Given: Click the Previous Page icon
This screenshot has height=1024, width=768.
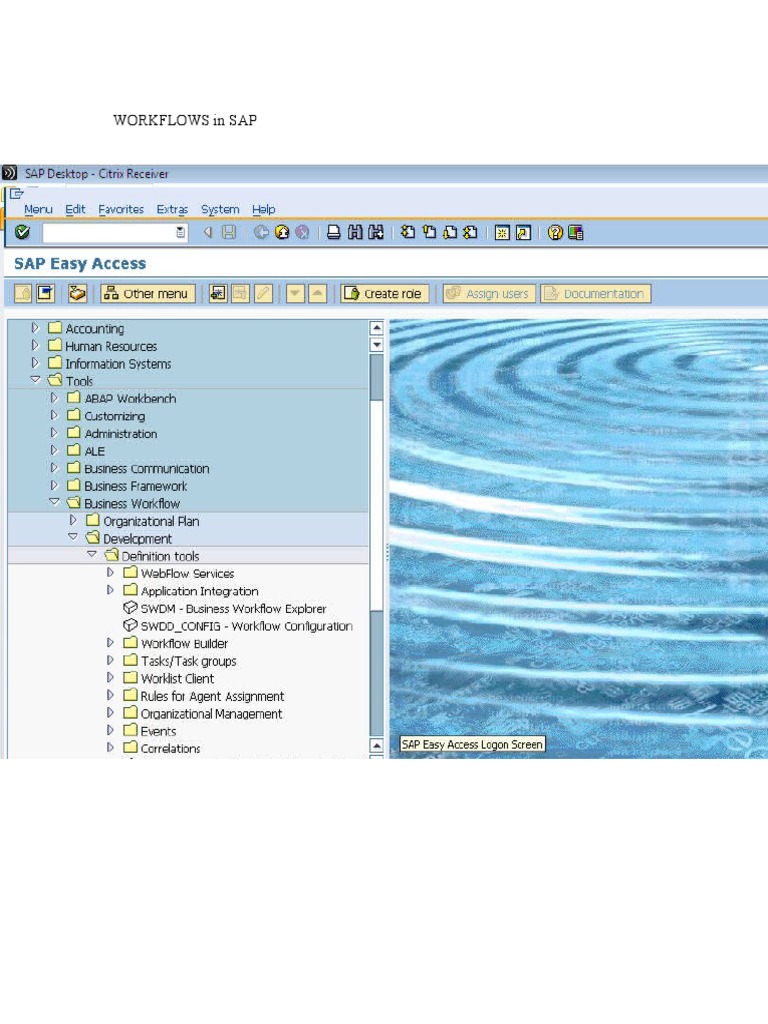Looking at the screenshot, I should click(x=429, y=232).
